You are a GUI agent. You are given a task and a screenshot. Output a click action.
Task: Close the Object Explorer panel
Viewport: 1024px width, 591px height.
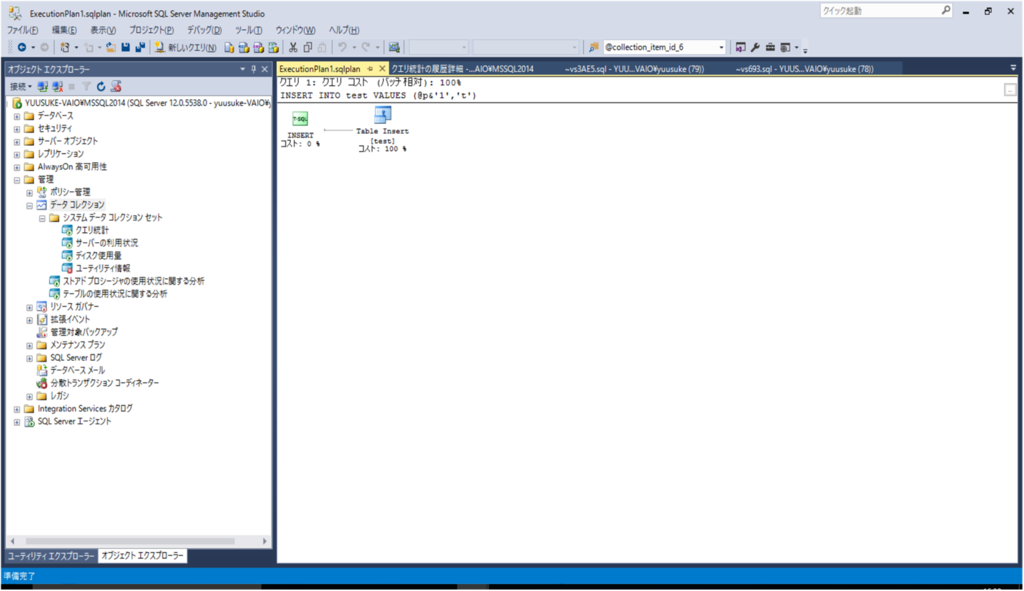(264, 69)
